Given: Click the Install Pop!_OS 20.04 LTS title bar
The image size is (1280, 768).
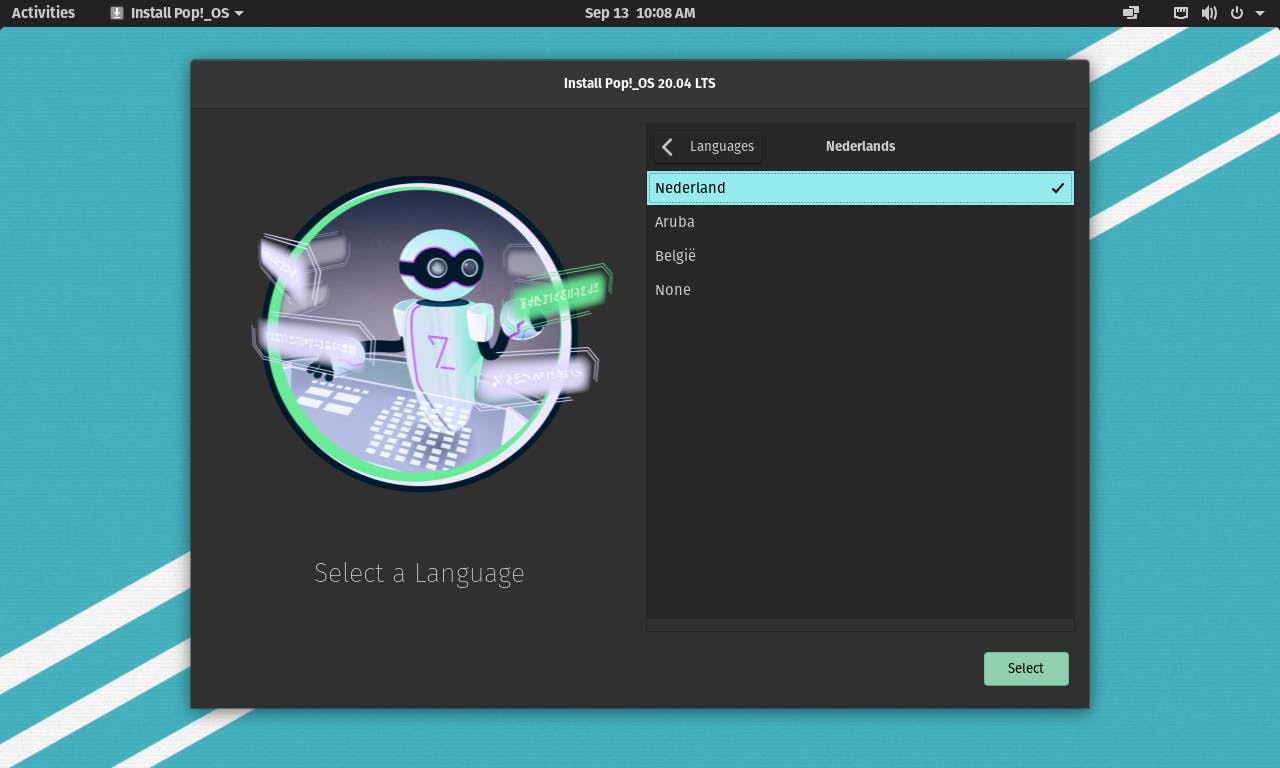Looking at the screenshot, I should point(639,83).
